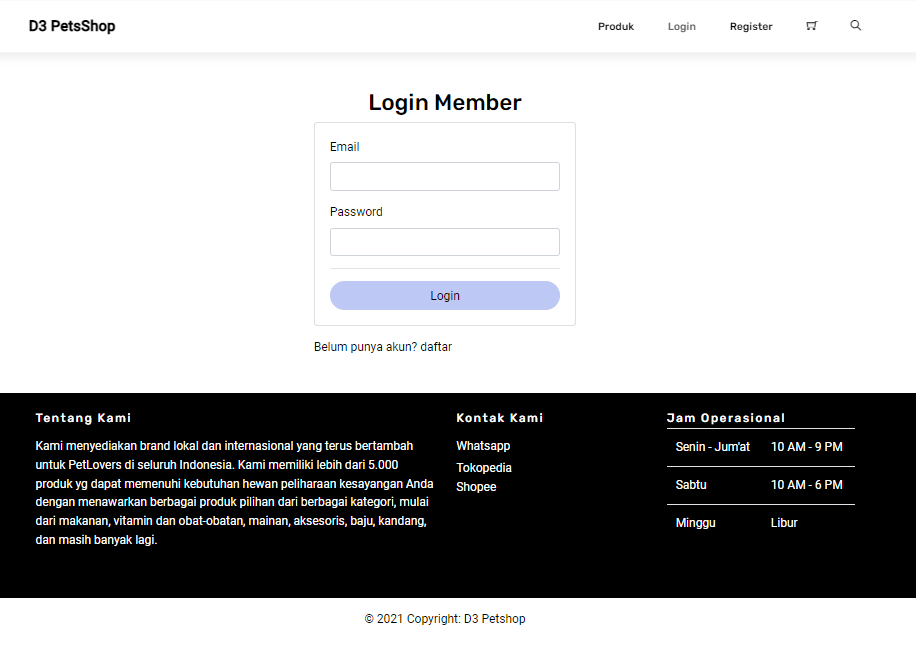Select the Senin - Jum'at schedule row

pos(760,447)
